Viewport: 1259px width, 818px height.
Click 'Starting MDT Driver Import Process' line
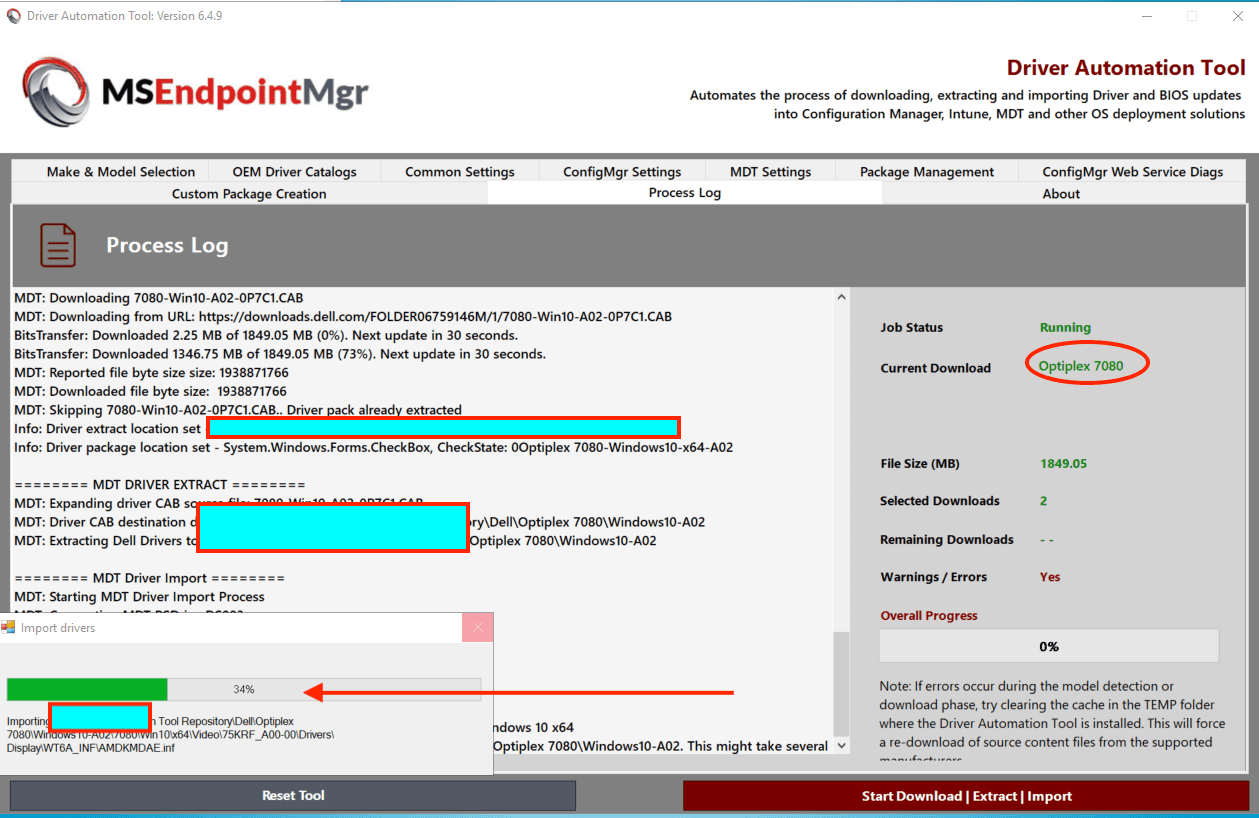coord(139,597)
